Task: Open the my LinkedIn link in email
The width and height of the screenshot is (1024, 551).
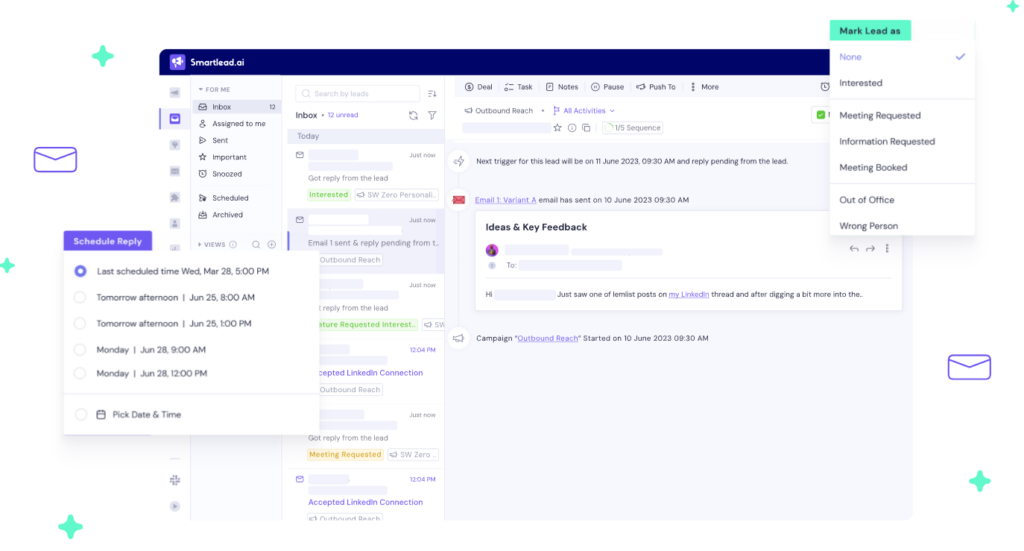Action: pyautogui.click(x=688, y=294)
